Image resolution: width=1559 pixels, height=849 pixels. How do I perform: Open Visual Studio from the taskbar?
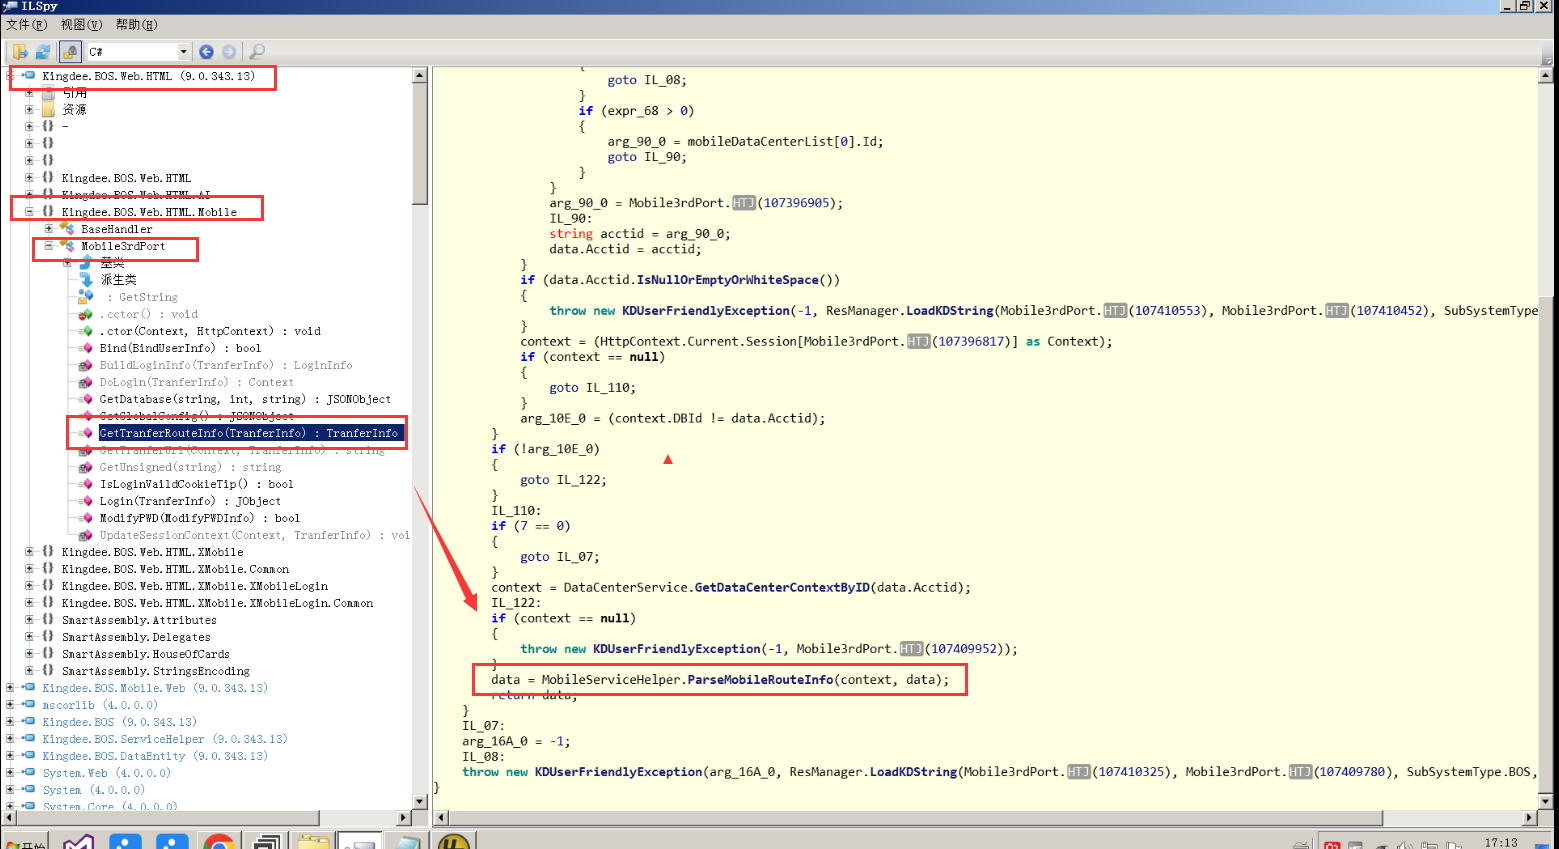click(78, 841)
